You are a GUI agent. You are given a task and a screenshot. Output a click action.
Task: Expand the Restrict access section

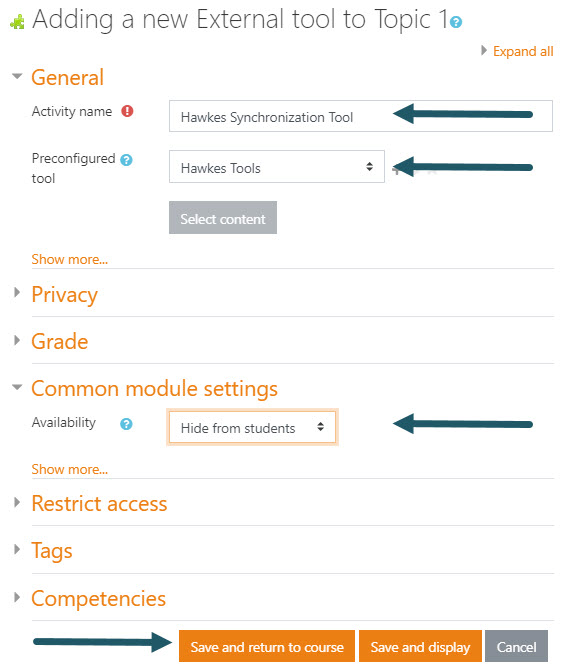coord(99,503)
